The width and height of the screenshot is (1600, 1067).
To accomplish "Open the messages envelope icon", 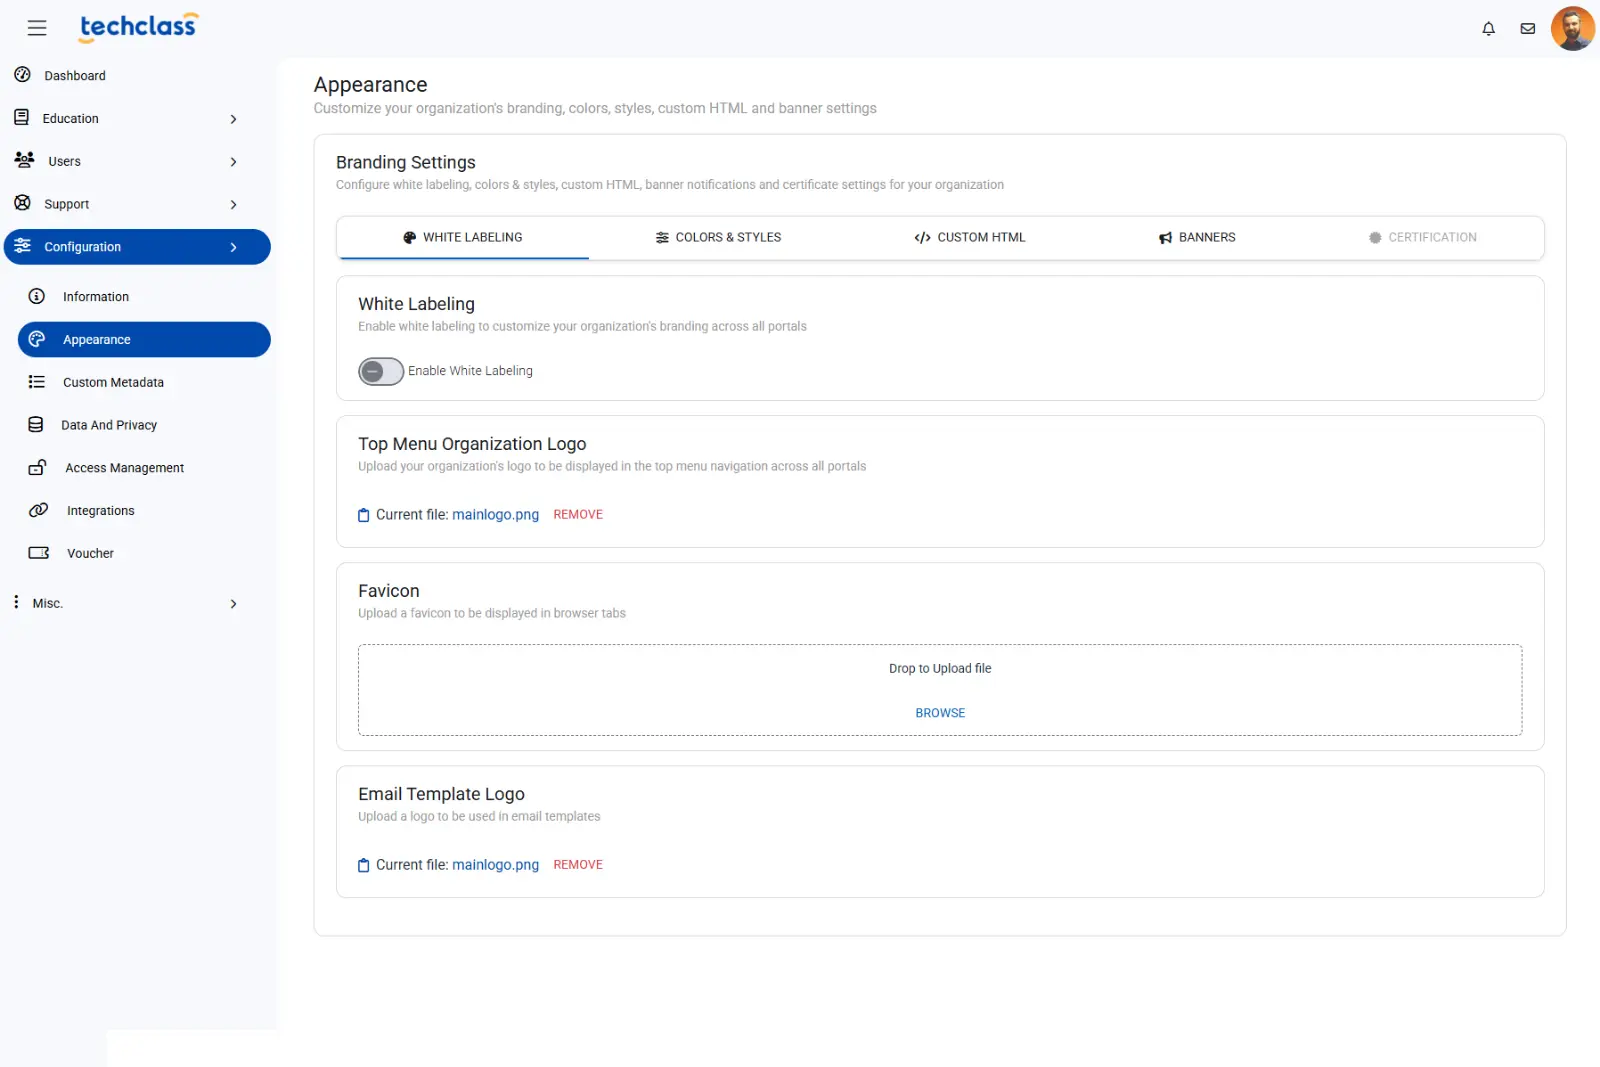I will coord(1528,29).
